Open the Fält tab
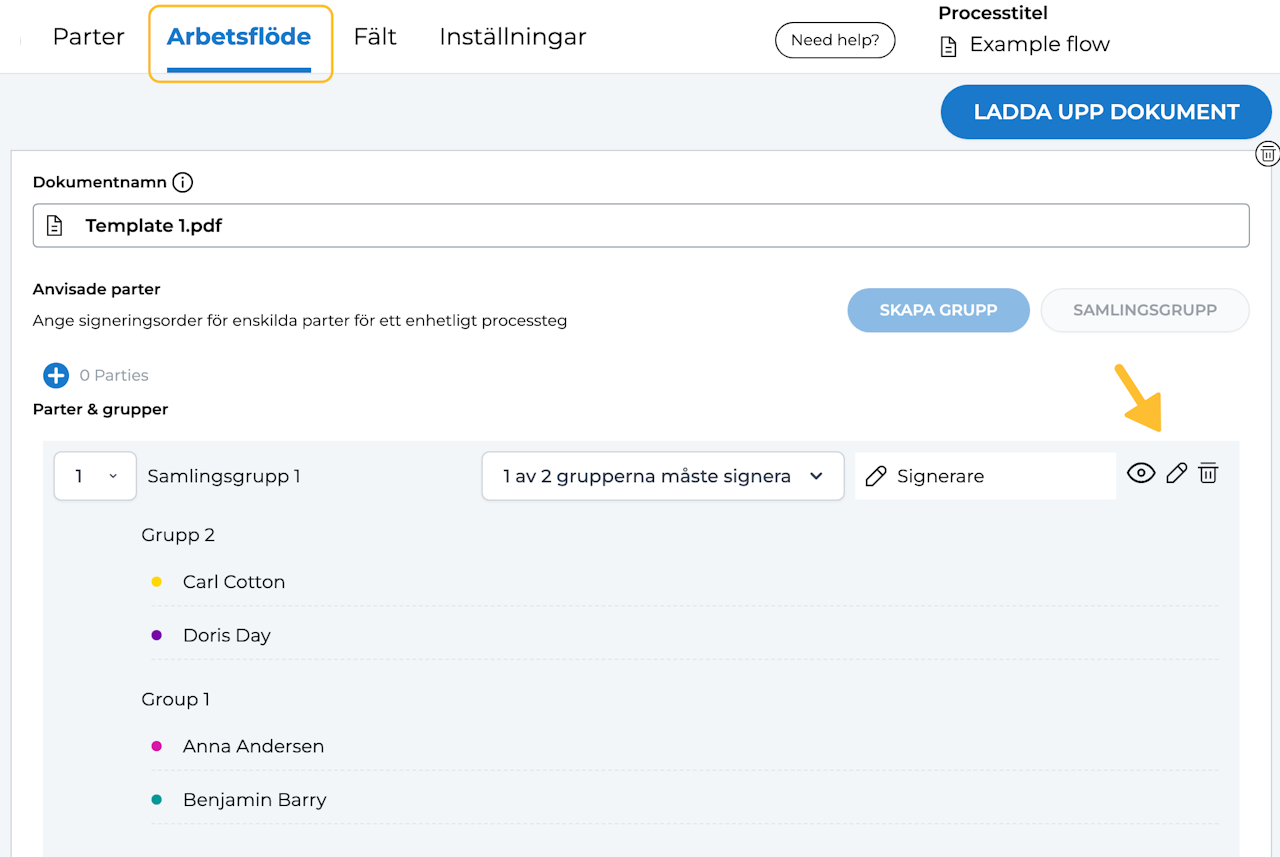This screenshot has width=1280, height=857. pyautogui.click(x=375, y=38)
